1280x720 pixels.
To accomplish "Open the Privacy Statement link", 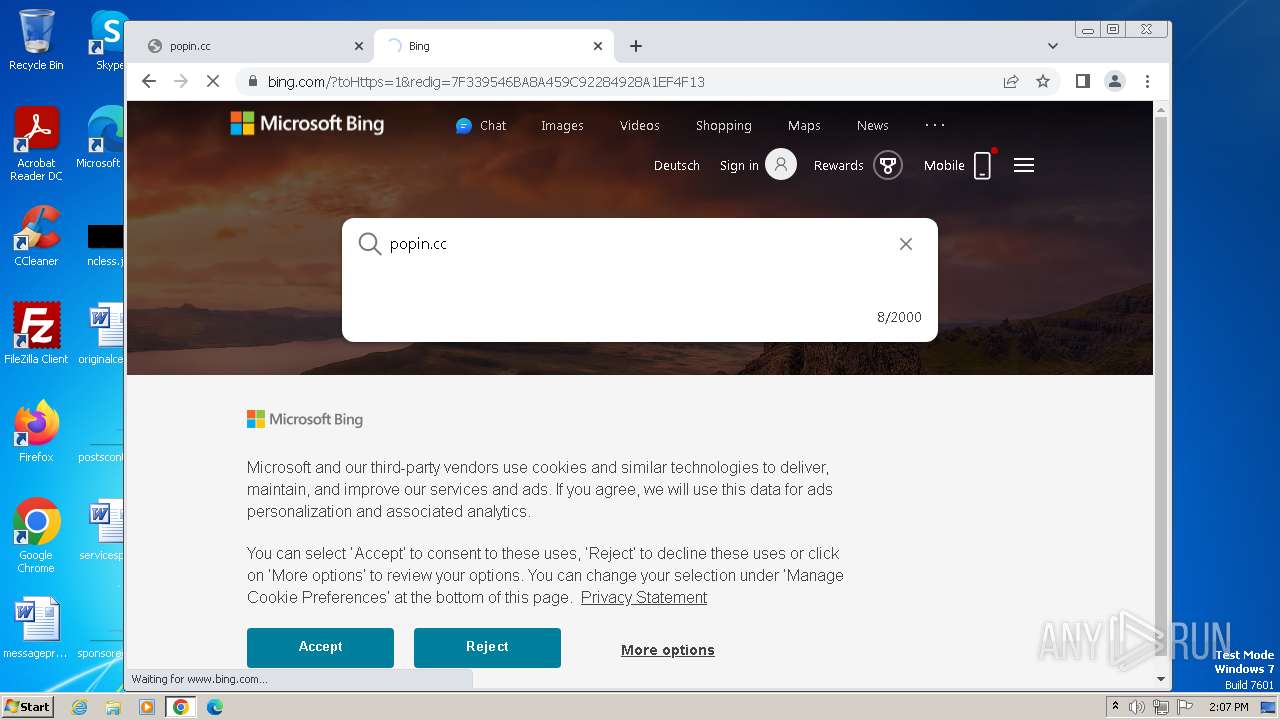I will 644,597.
